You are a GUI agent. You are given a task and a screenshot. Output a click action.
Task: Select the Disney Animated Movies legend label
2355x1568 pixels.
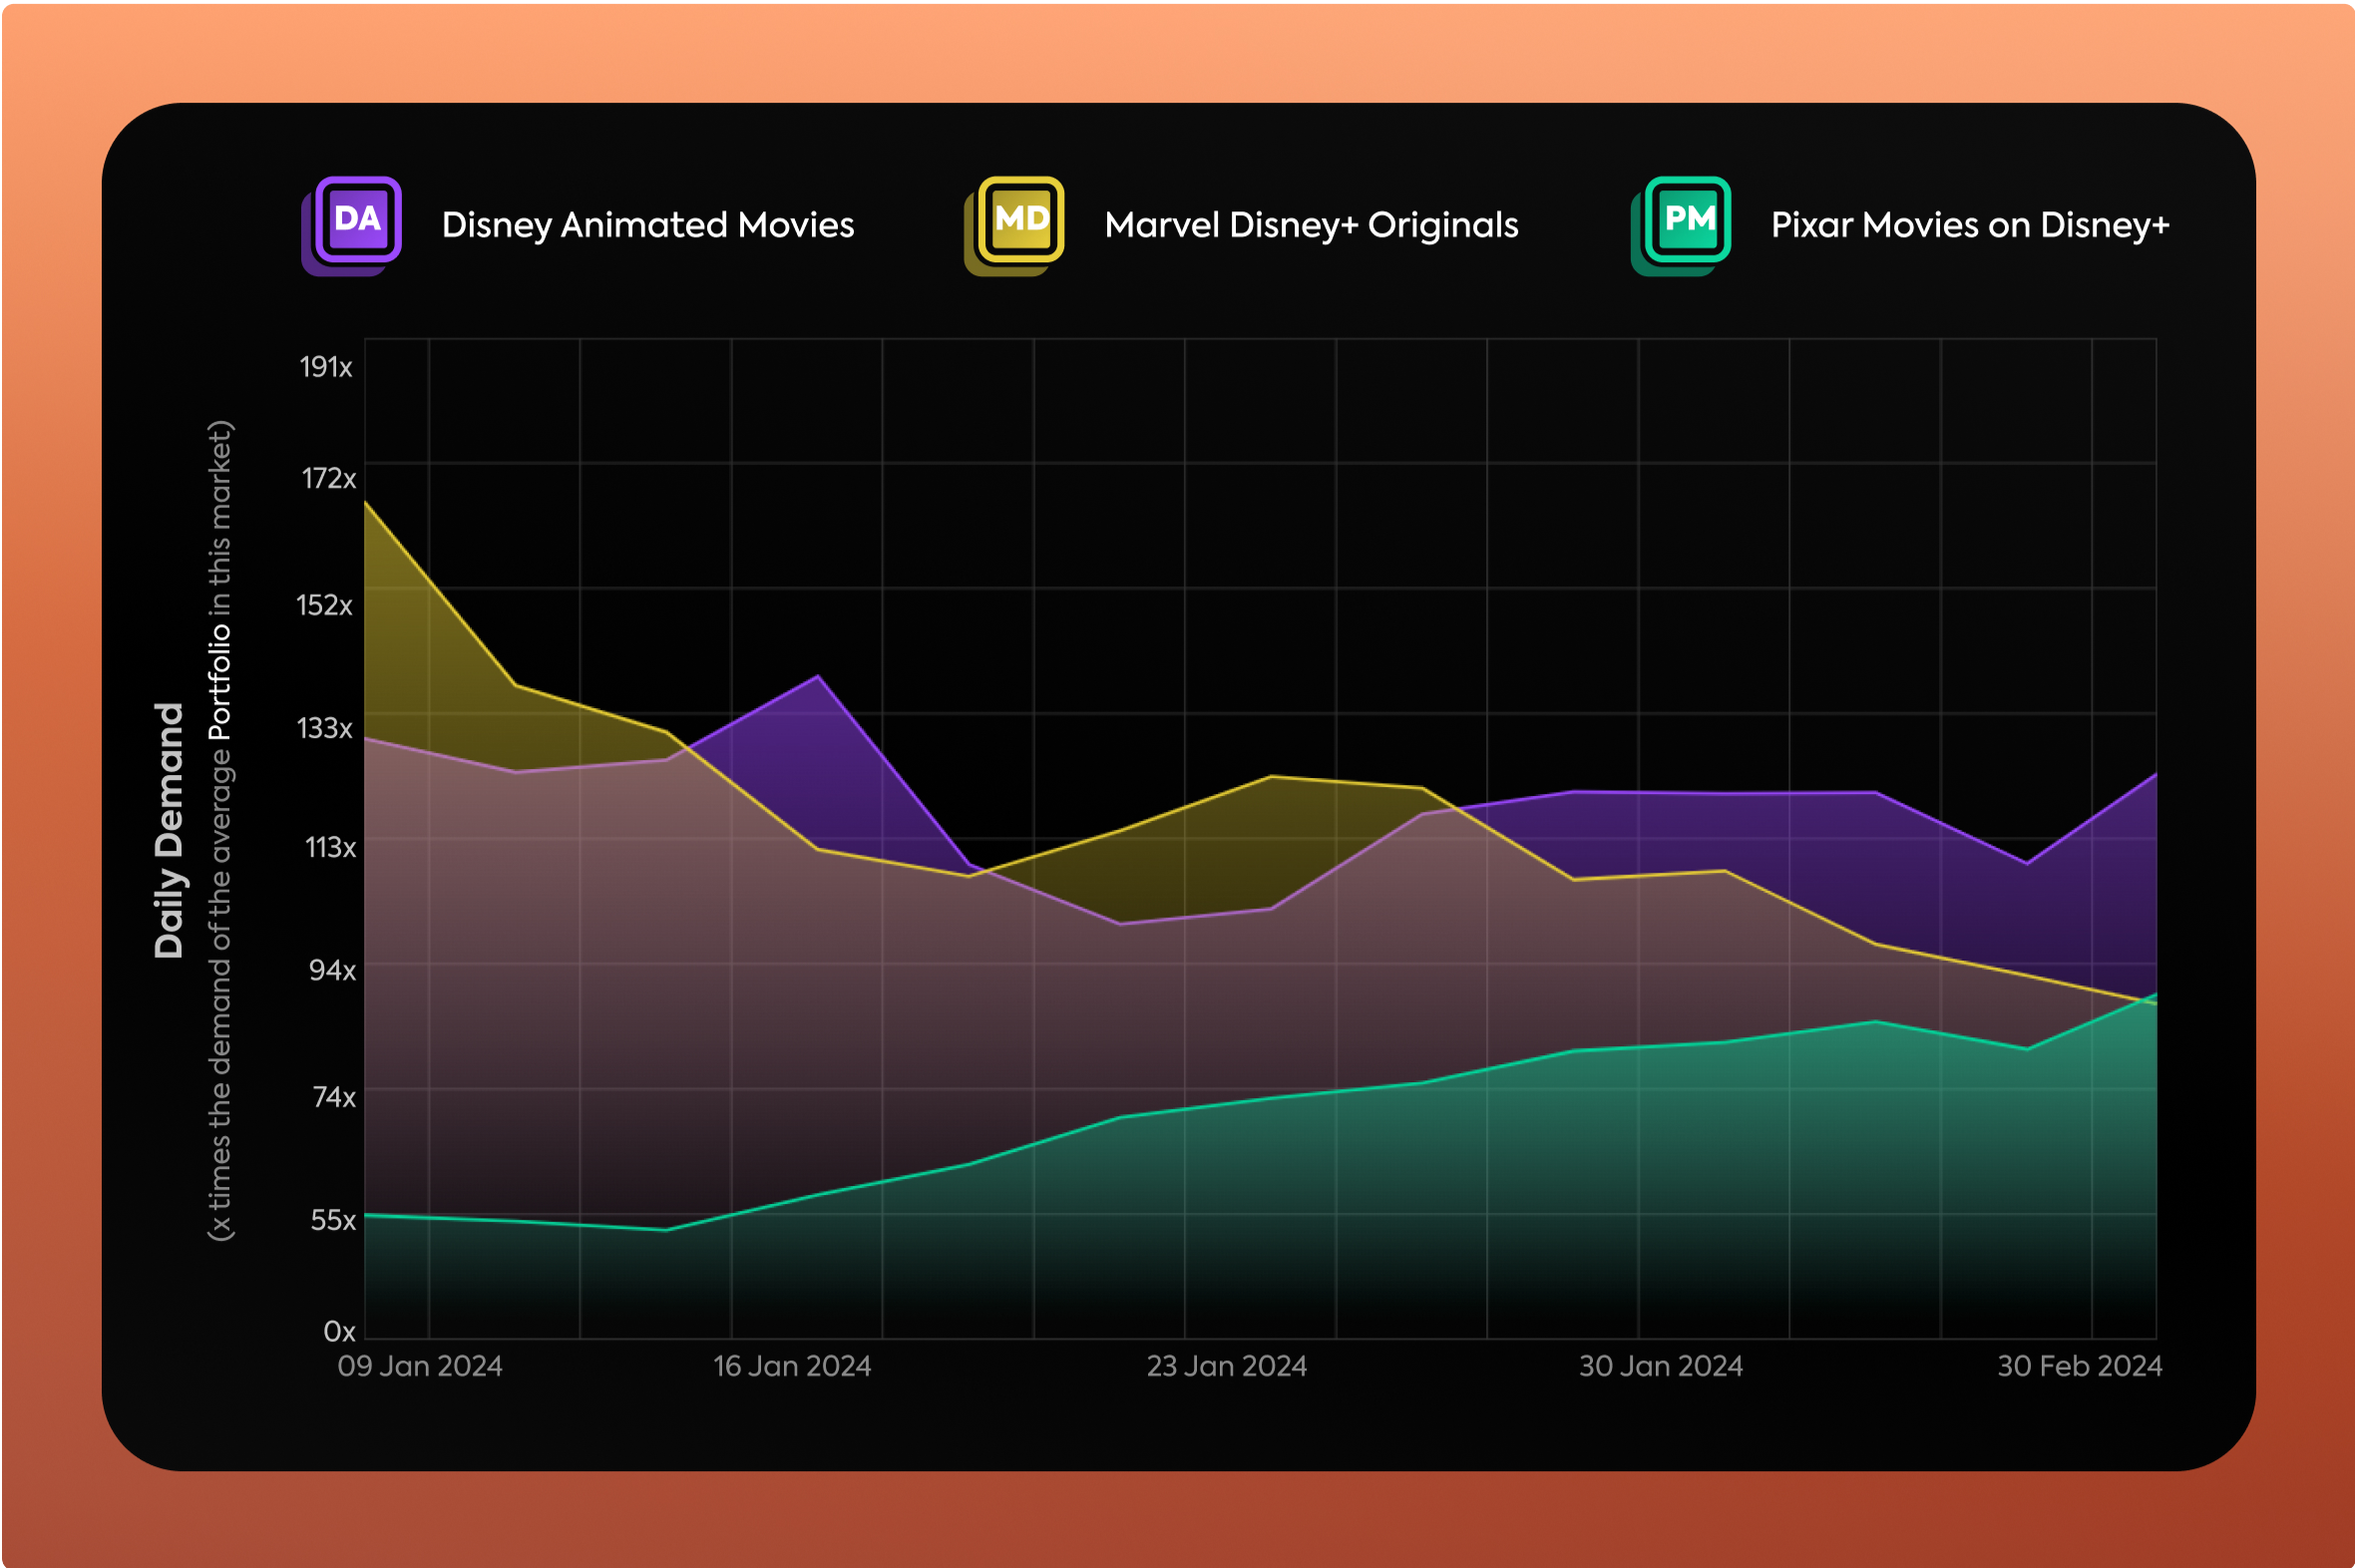point(648,226)
